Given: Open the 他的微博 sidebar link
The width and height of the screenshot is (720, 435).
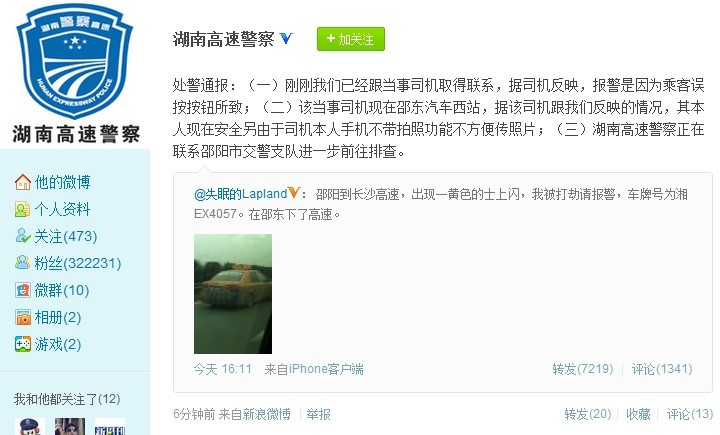Looking at the screenshot, I should 62,182.
